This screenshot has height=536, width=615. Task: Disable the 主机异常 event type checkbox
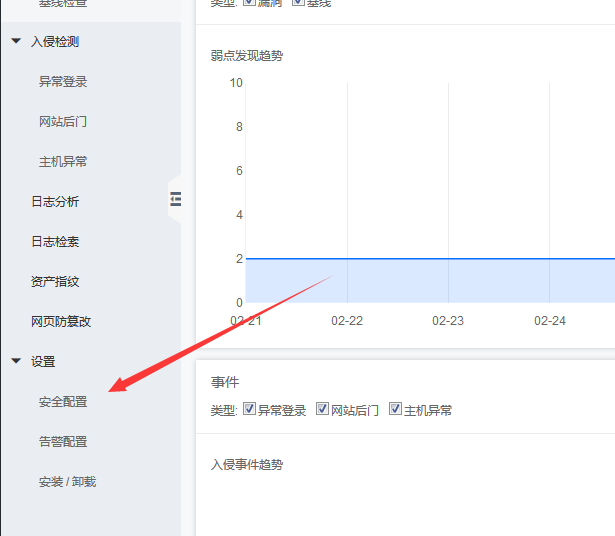[395, 409]
